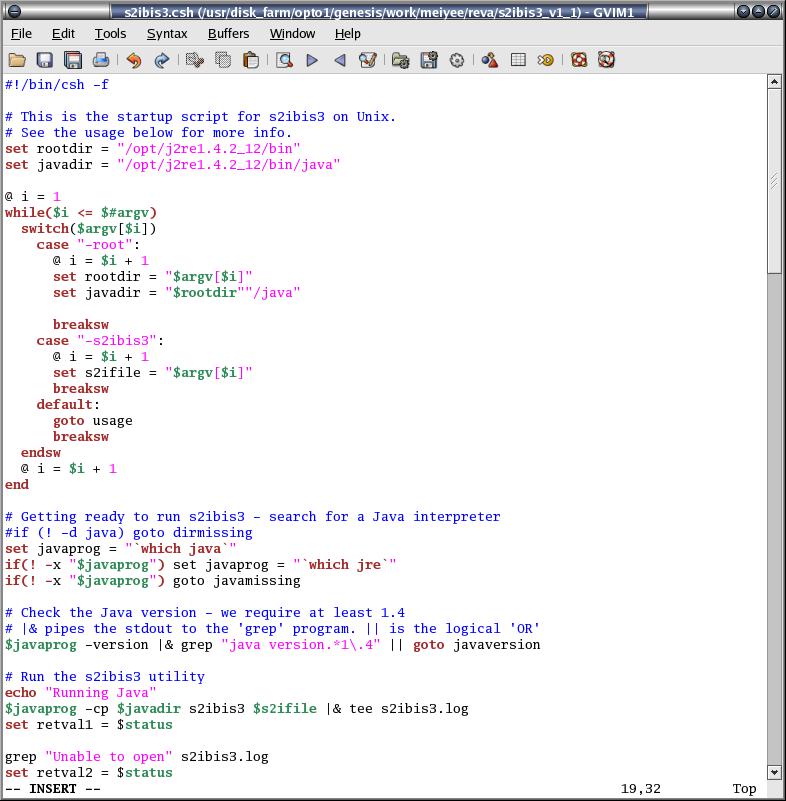Viewport: 786px width, 801px height.
Task: Open the Help menu
Action: point(348,34)
